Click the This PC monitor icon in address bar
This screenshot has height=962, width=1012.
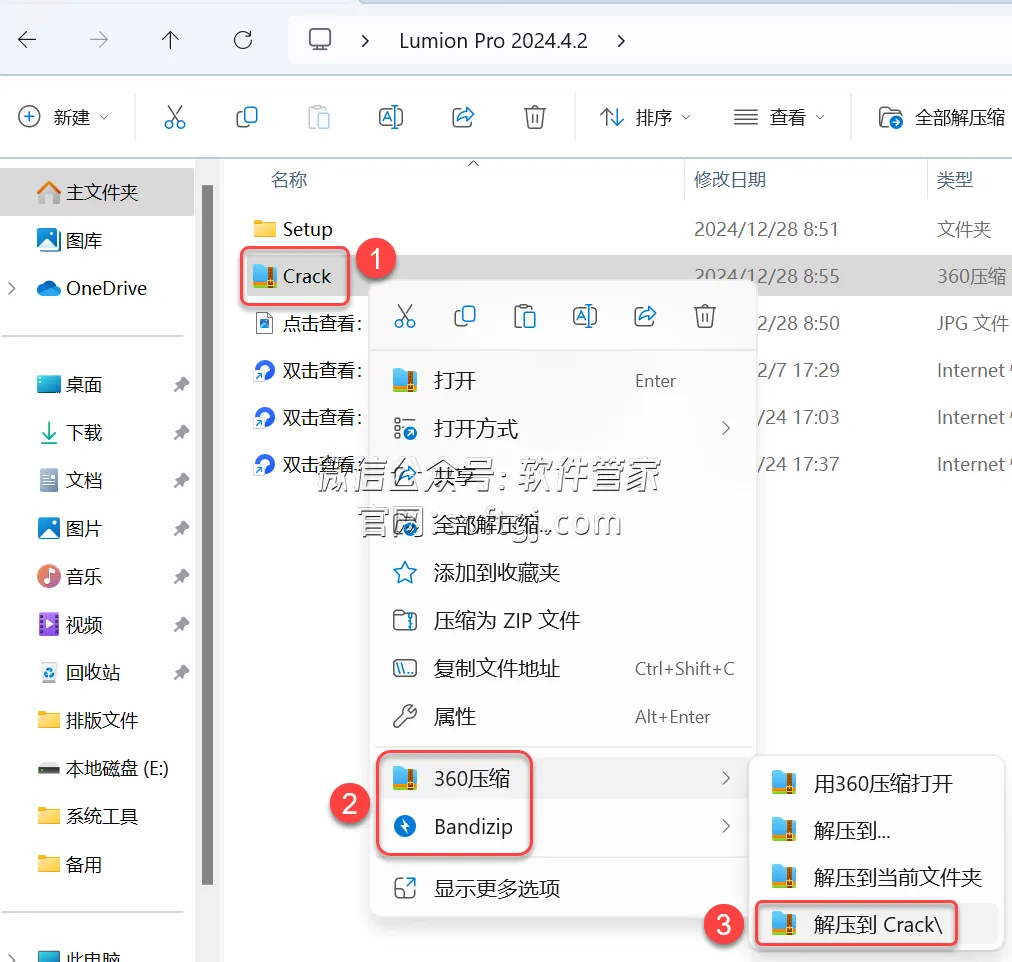click(x=319, y=40)
